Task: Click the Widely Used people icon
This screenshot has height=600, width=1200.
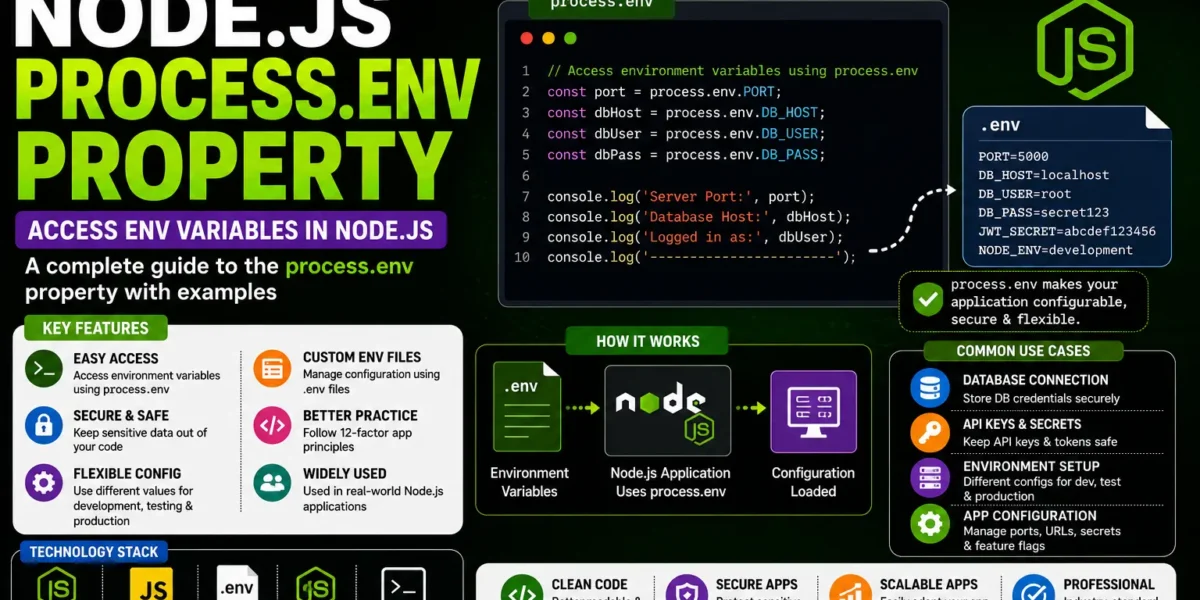Action: [271, 483]
